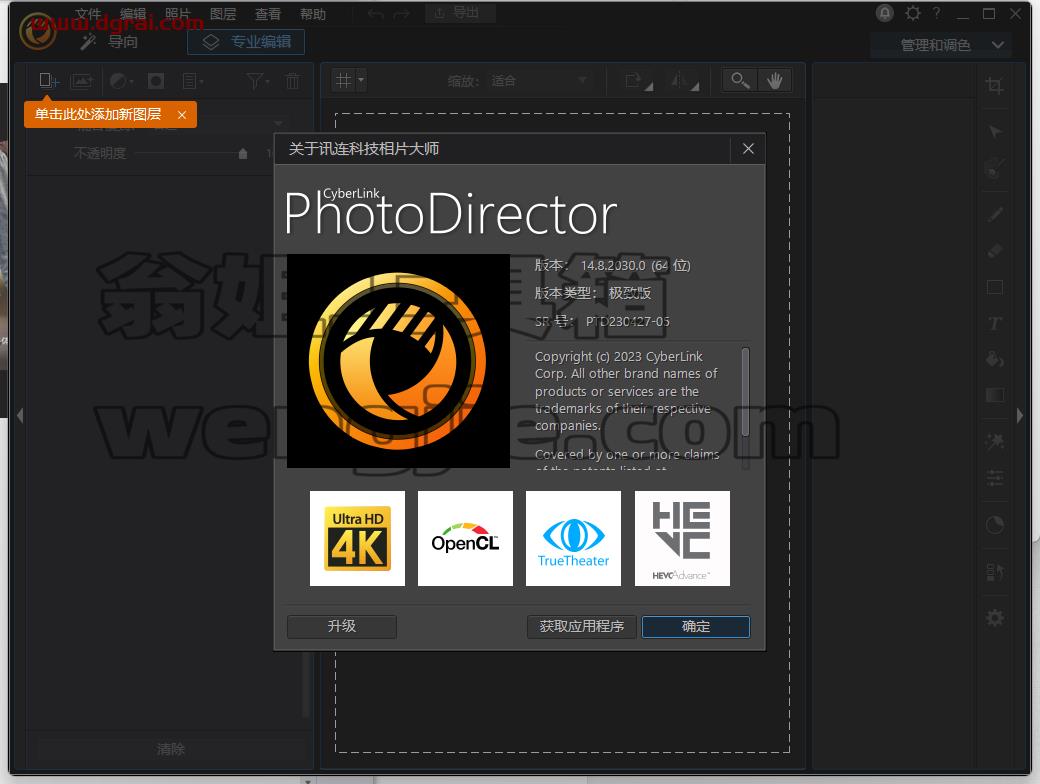Click the 升级 upgrade button

(x=342, y=626)
